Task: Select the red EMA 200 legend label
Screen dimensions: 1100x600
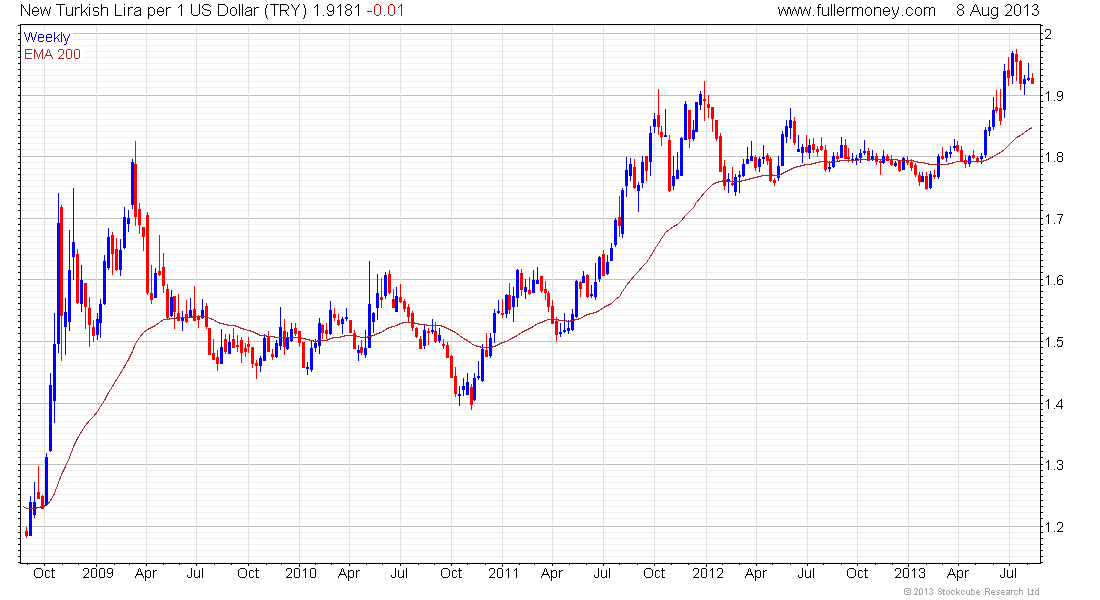Action: 53,54
